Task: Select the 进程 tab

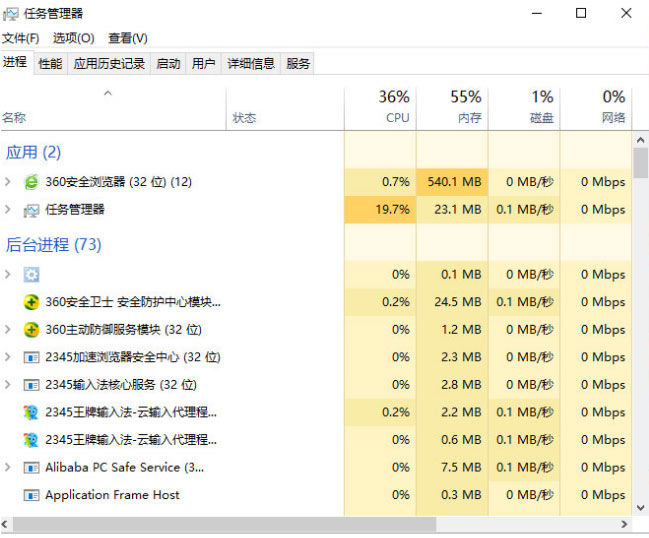Action: click(15, 62)
